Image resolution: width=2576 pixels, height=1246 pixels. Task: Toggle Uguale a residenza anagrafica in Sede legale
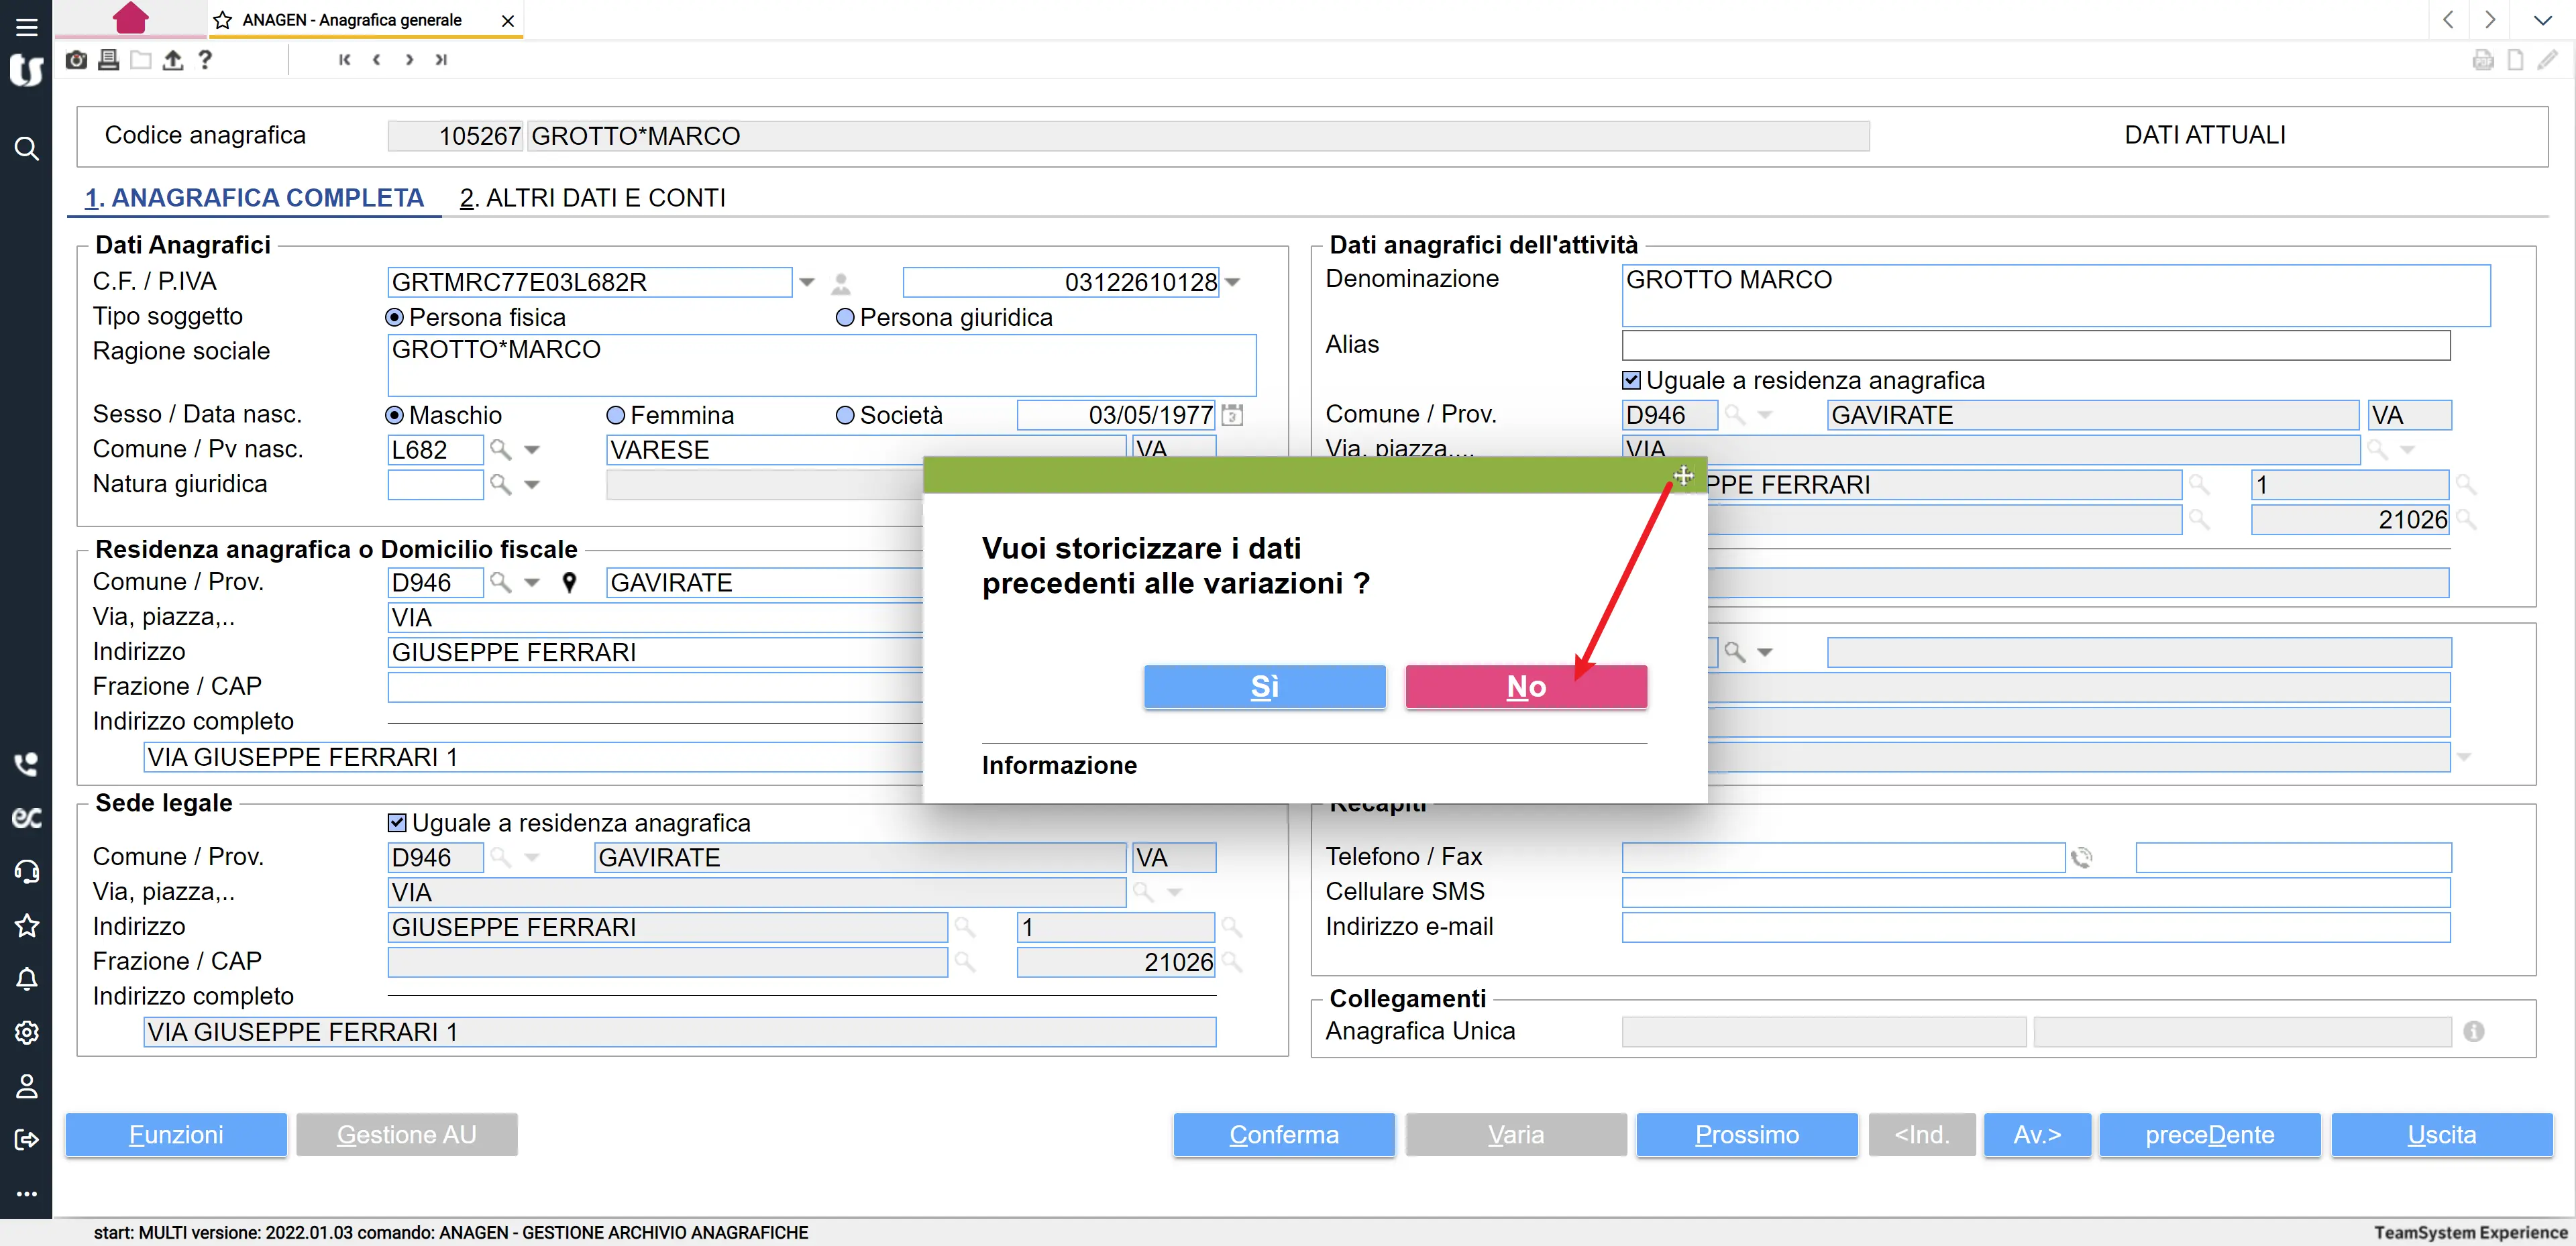(397, 823)
